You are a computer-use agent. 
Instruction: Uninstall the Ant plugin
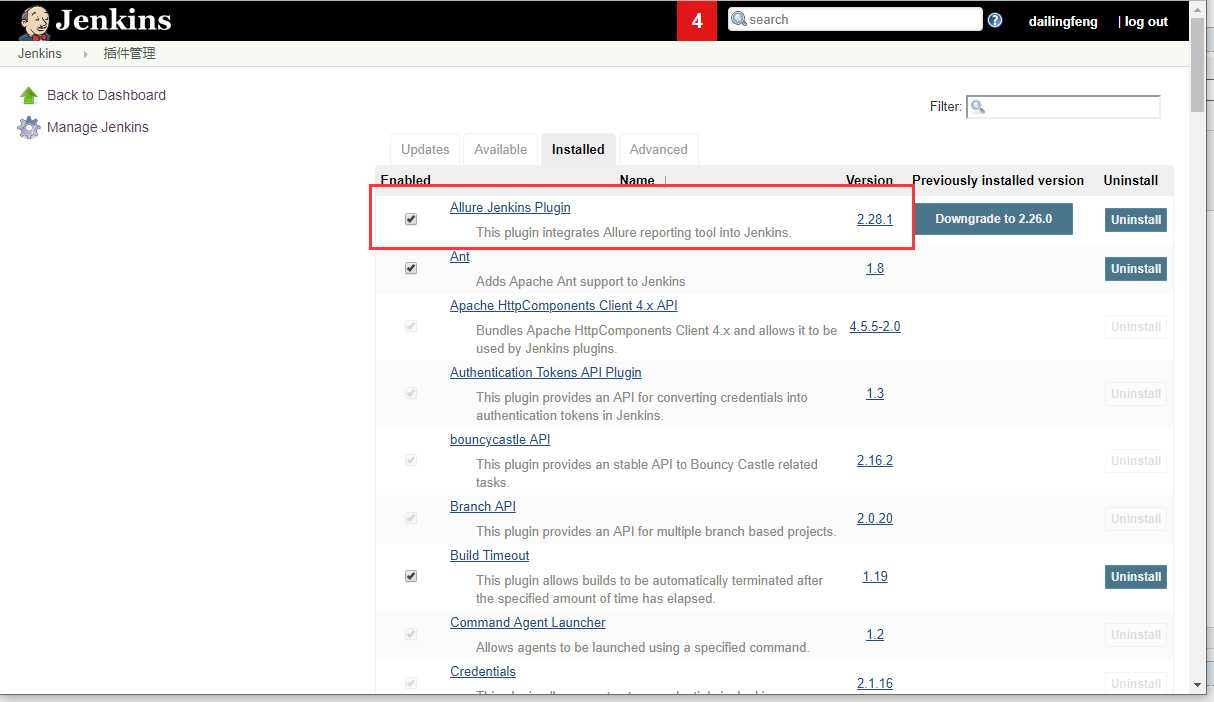pos(1136,268)
